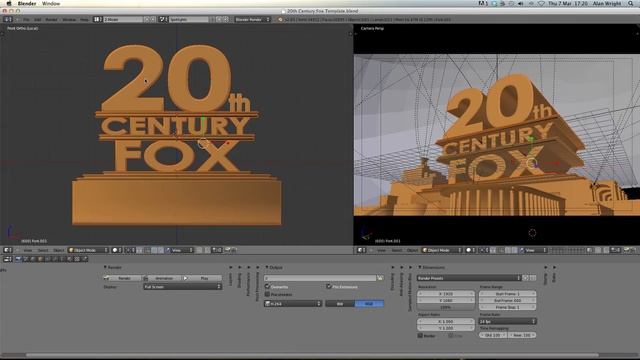Remove render preset with minus icon
This screenshot has width=640, height=360.
click(533, 278)
